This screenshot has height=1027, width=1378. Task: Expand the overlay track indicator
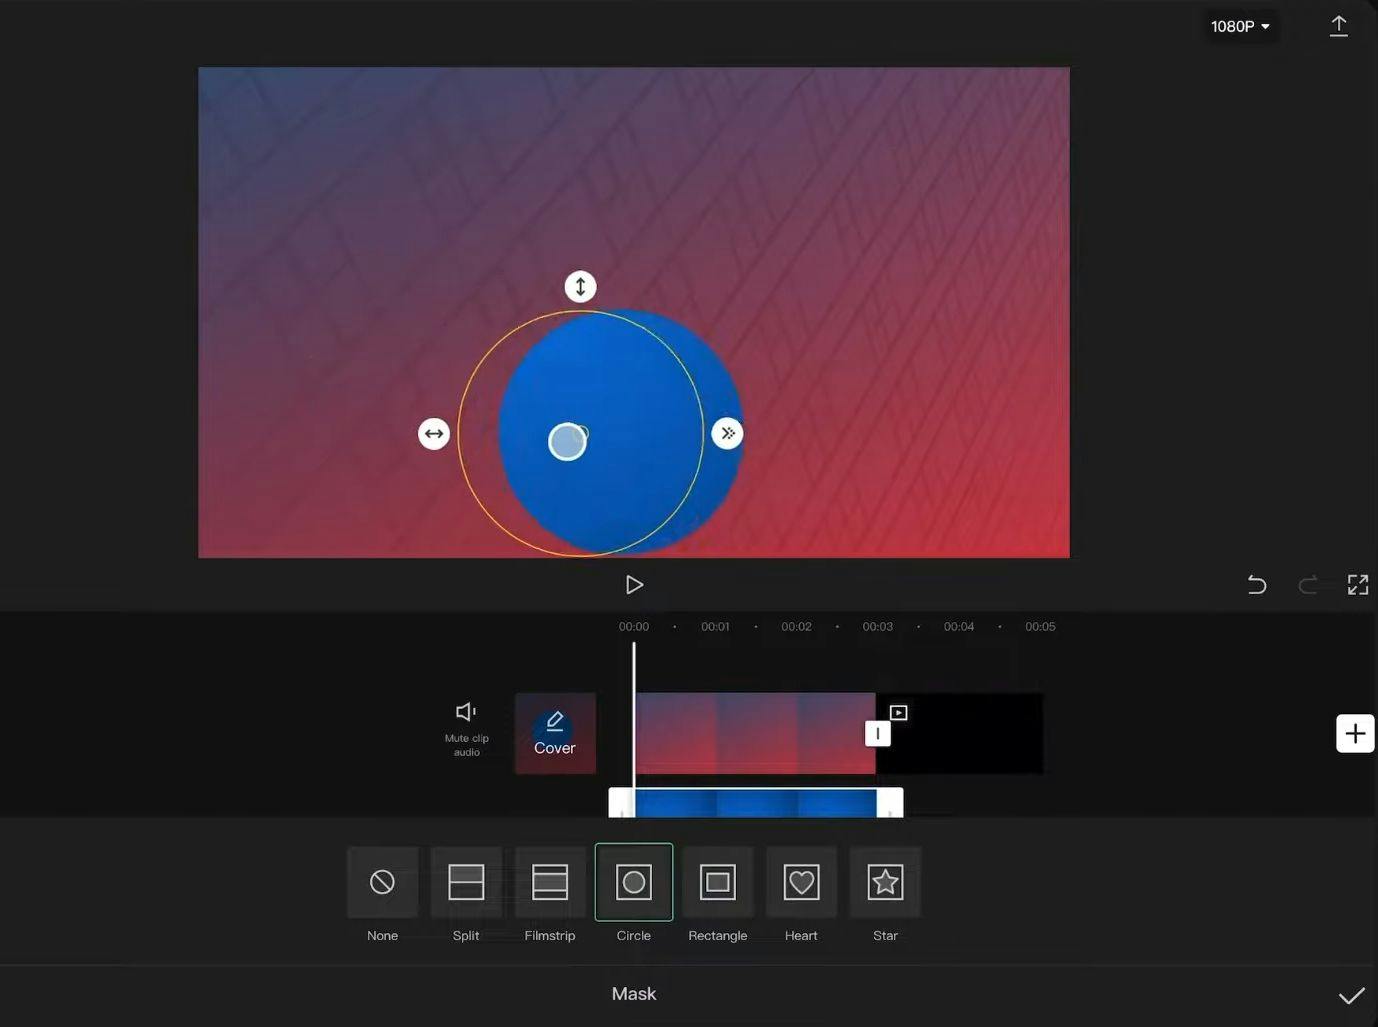pos(897,712)
